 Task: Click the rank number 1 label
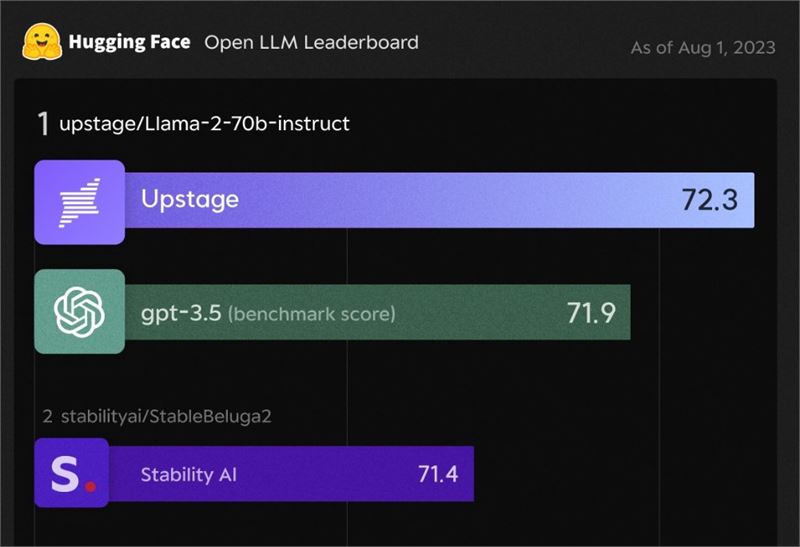(x=43, y=123)
